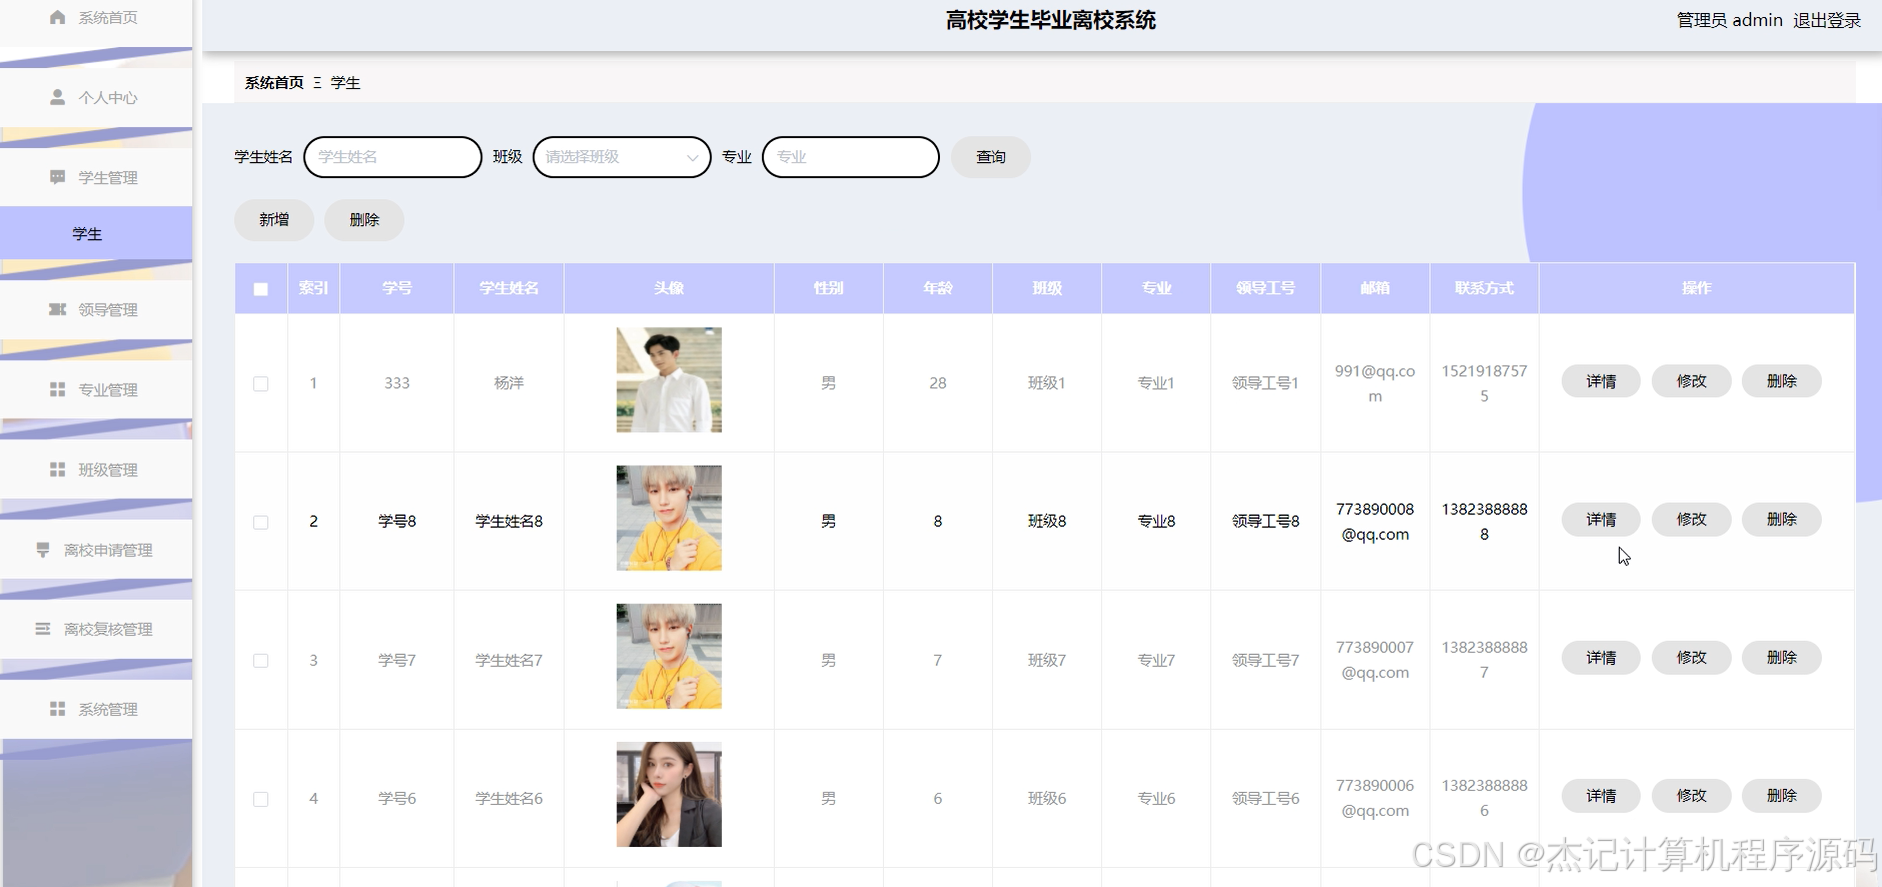Click 退出登录 to log out
The height and width of the screenshot is (887, 1882).
click(1826, 20)
